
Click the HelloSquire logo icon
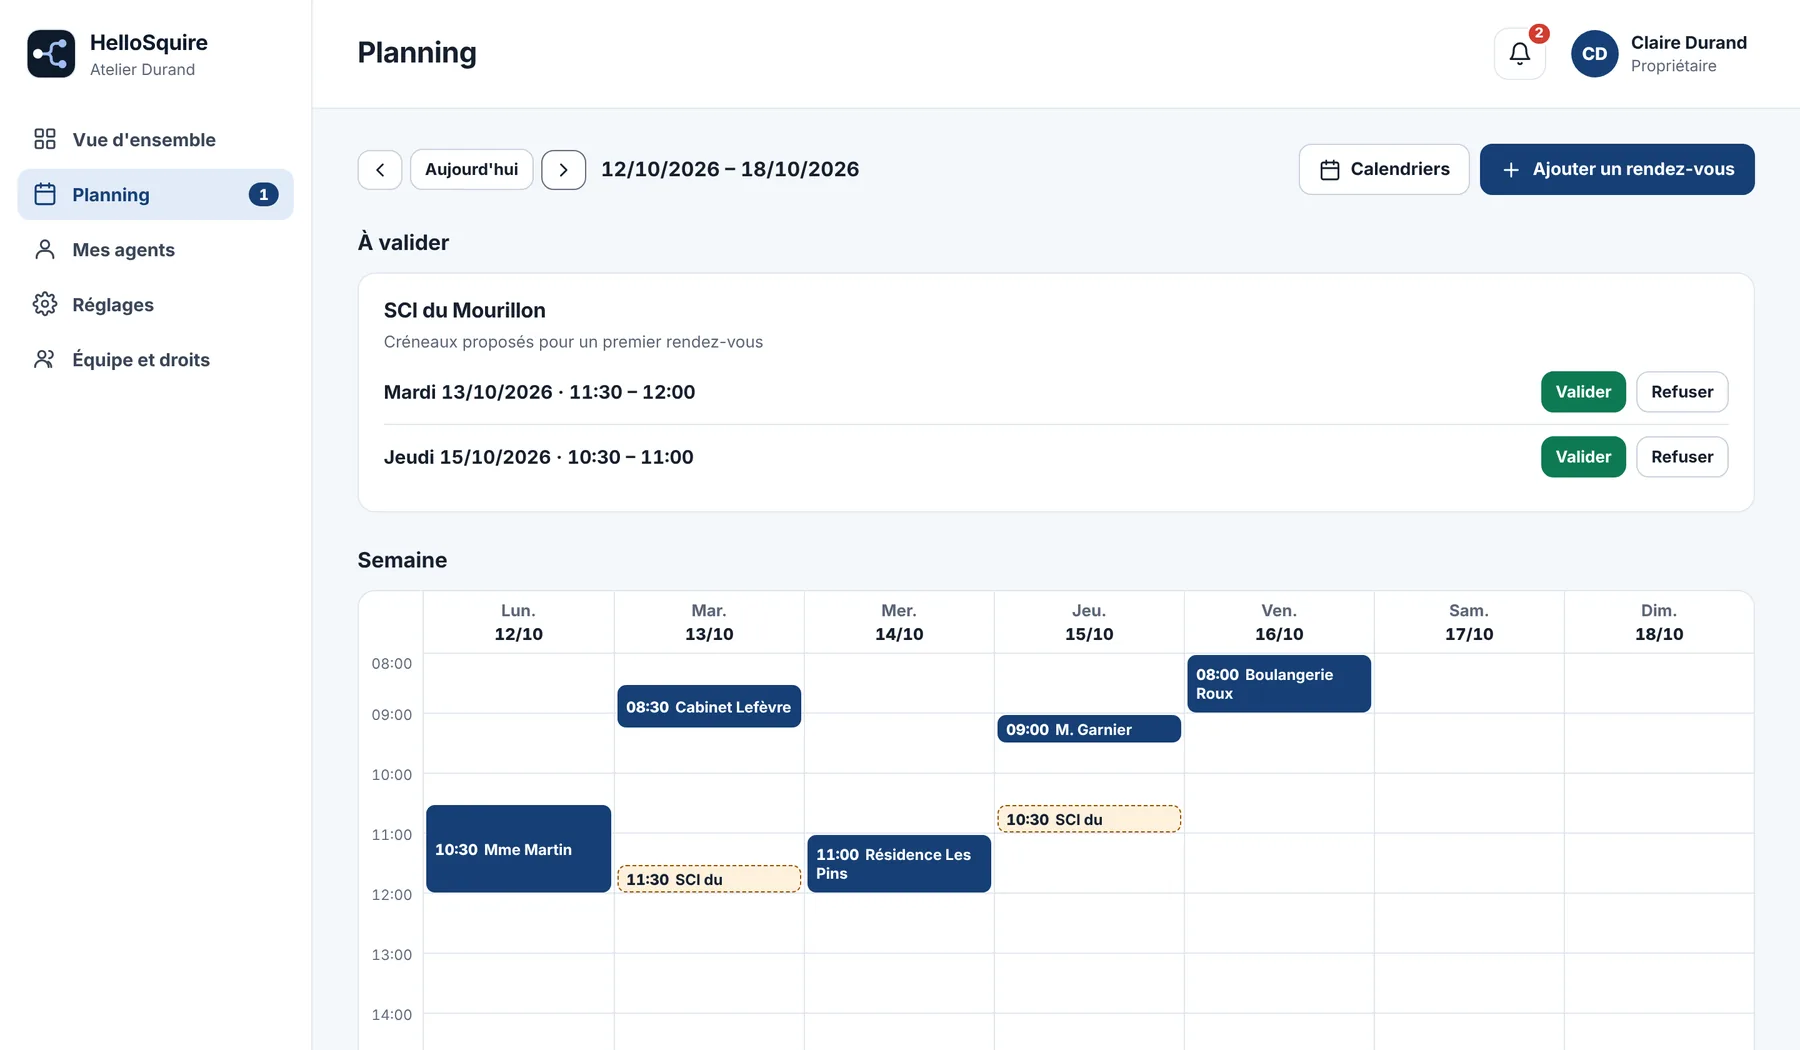tap(51, 54)
